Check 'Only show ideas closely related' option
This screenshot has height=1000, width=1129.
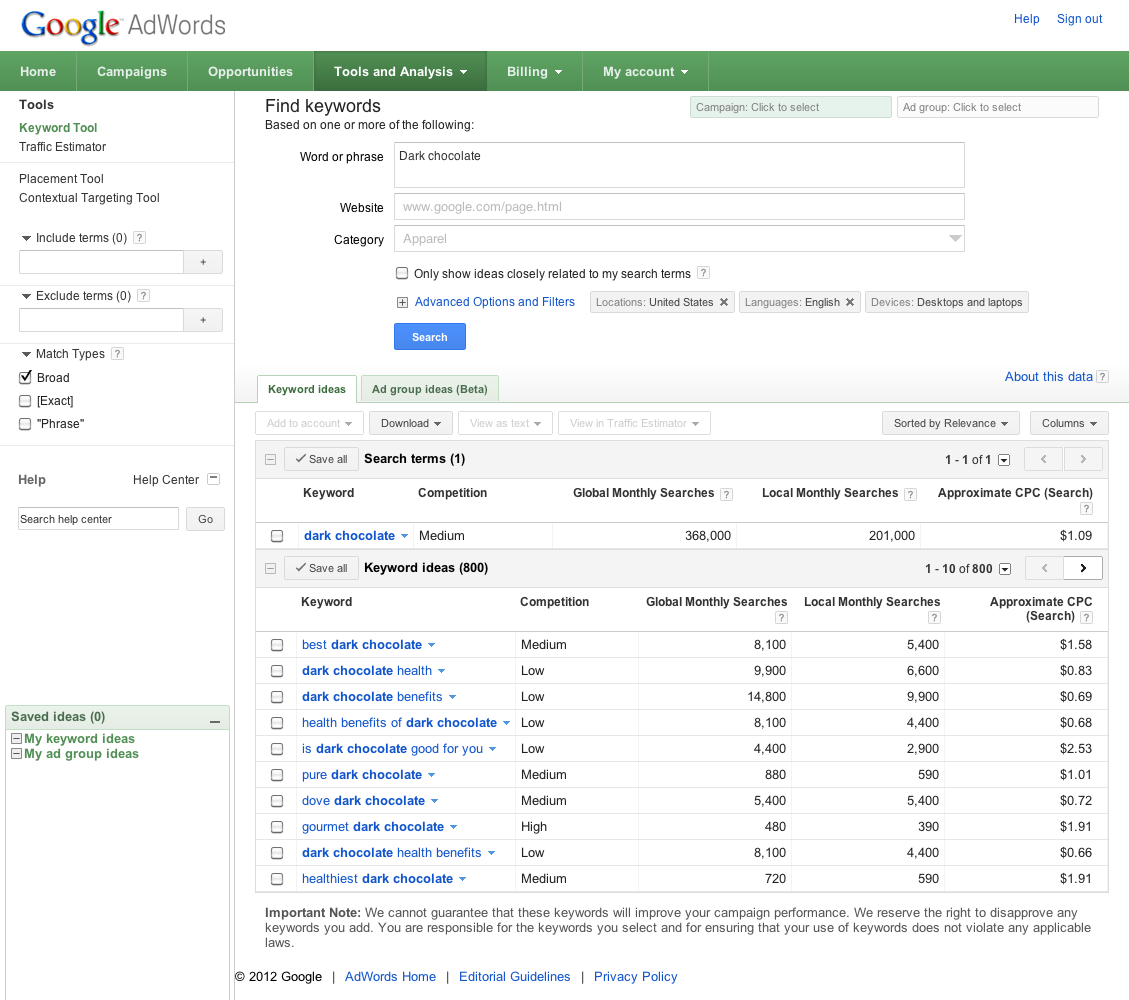402,273
